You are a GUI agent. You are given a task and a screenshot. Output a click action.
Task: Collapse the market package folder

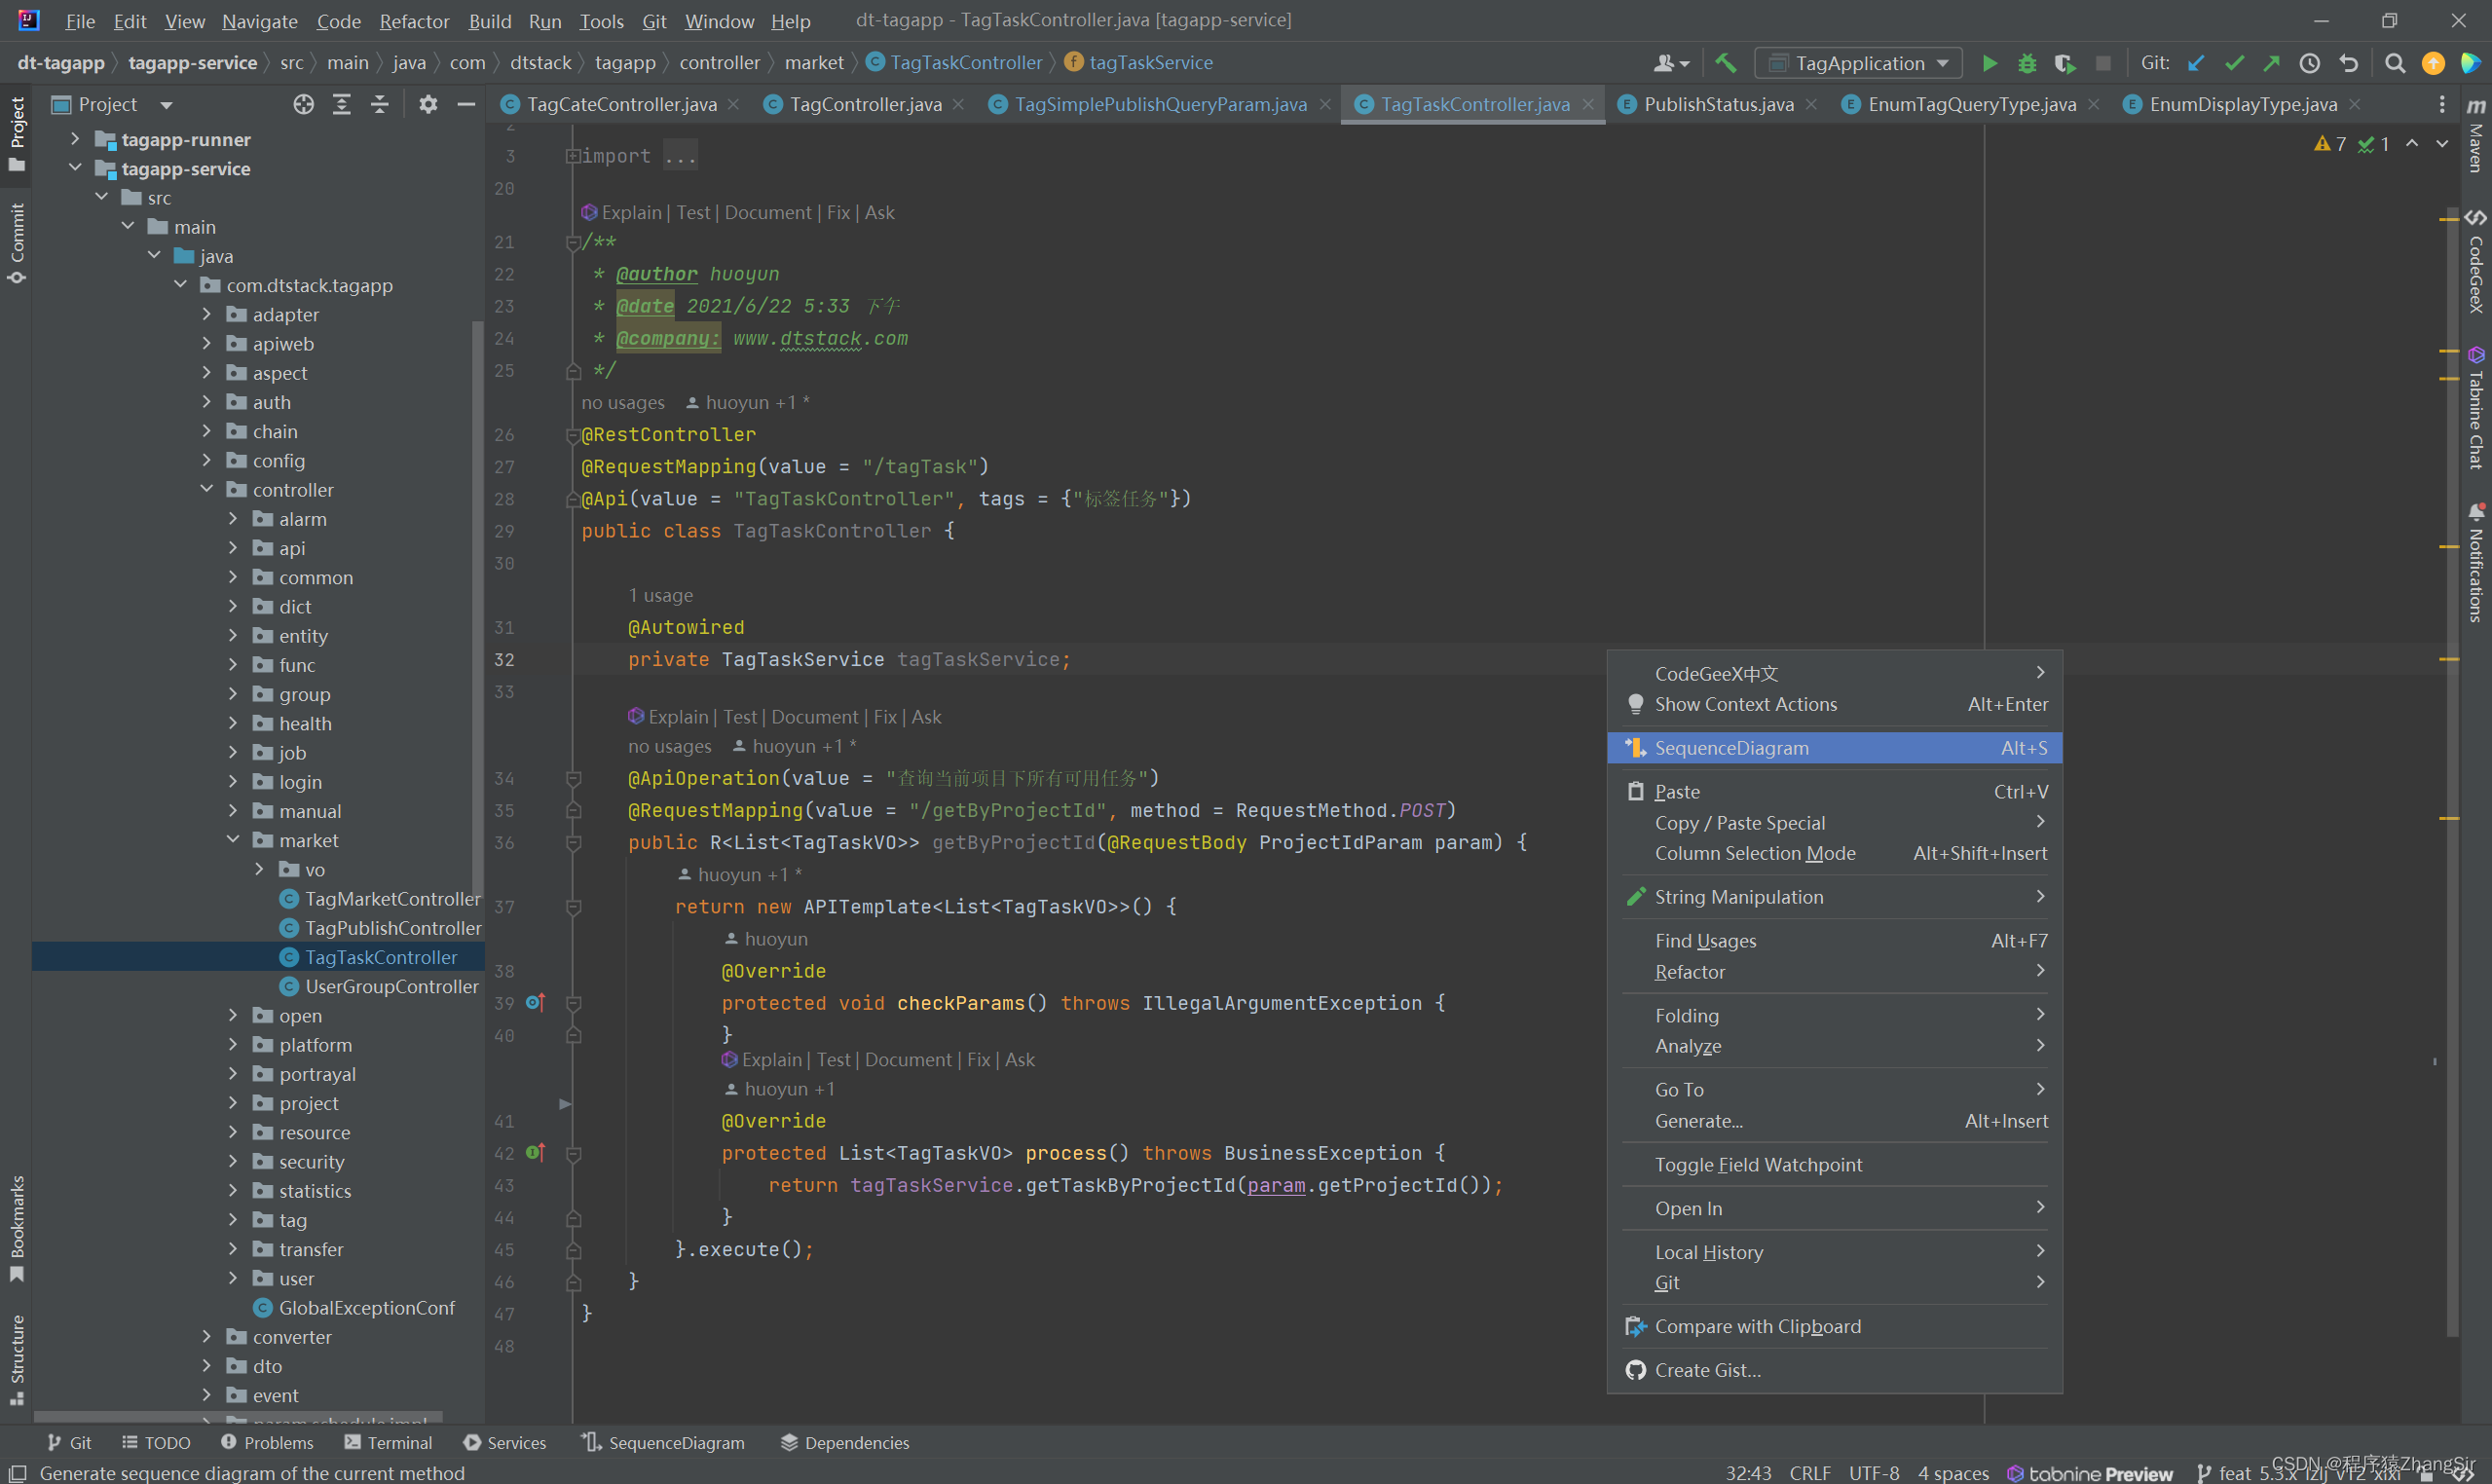(233, 840)
